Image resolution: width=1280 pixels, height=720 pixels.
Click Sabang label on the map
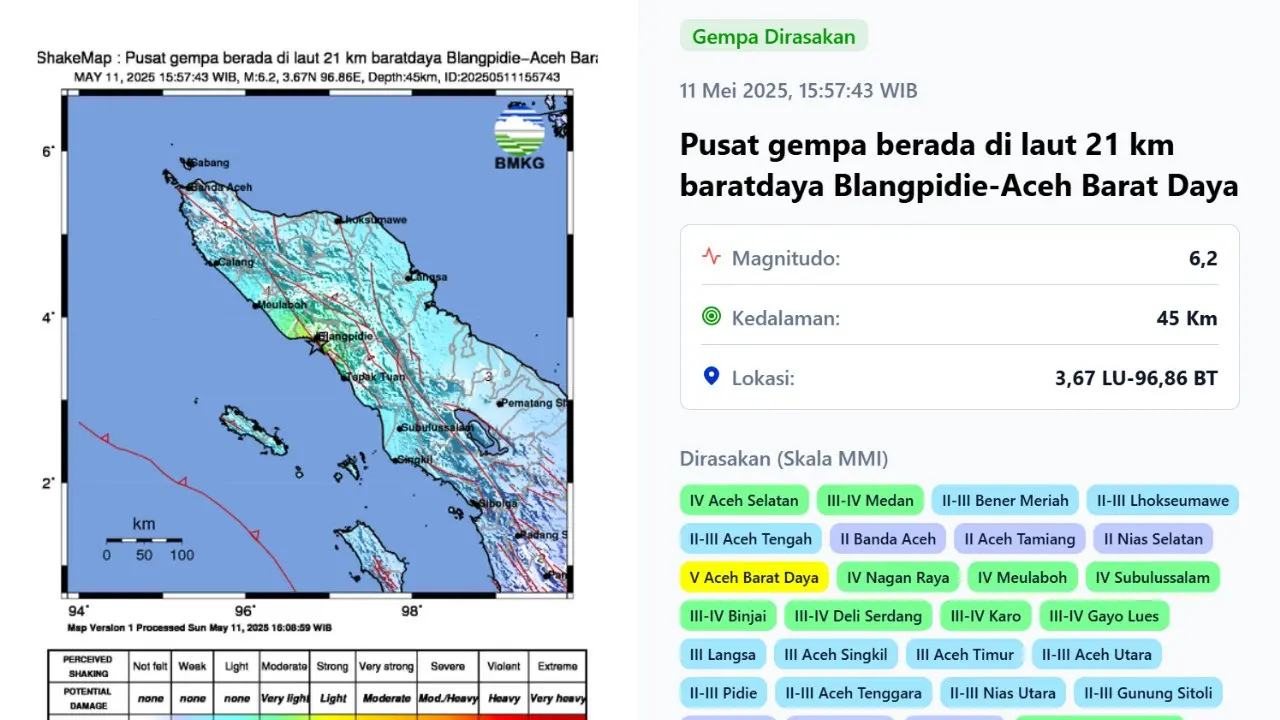click(x=210, y=163)
